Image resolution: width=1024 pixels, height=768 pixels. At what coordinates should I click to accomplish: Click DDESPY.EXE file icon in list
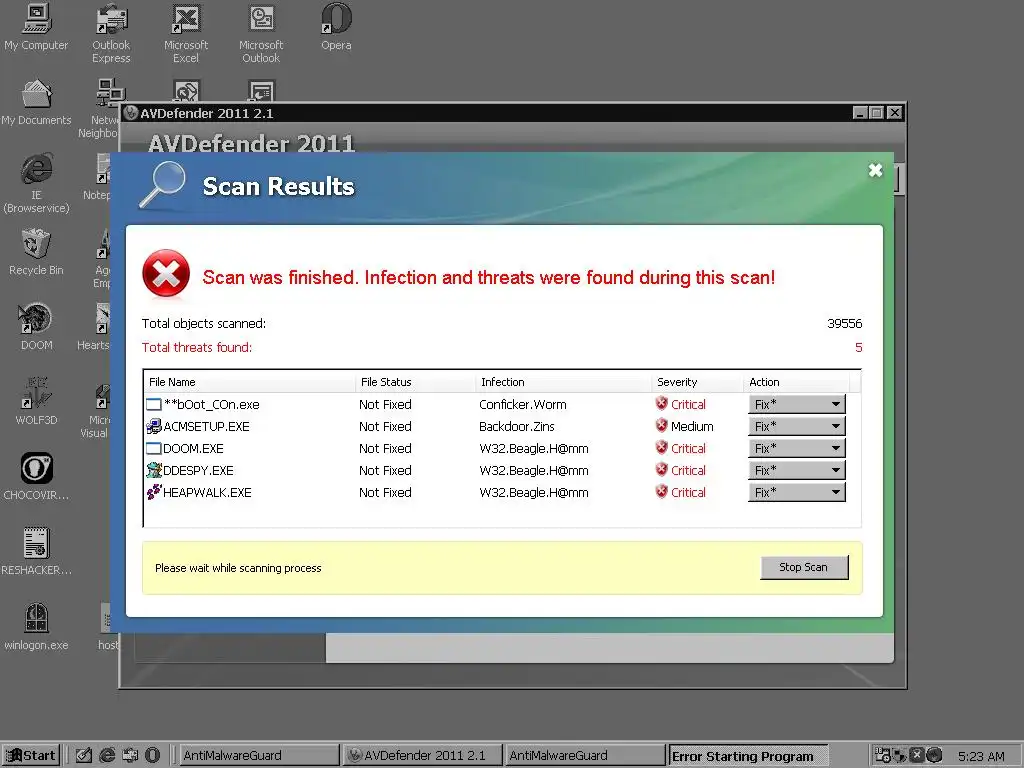154,470
